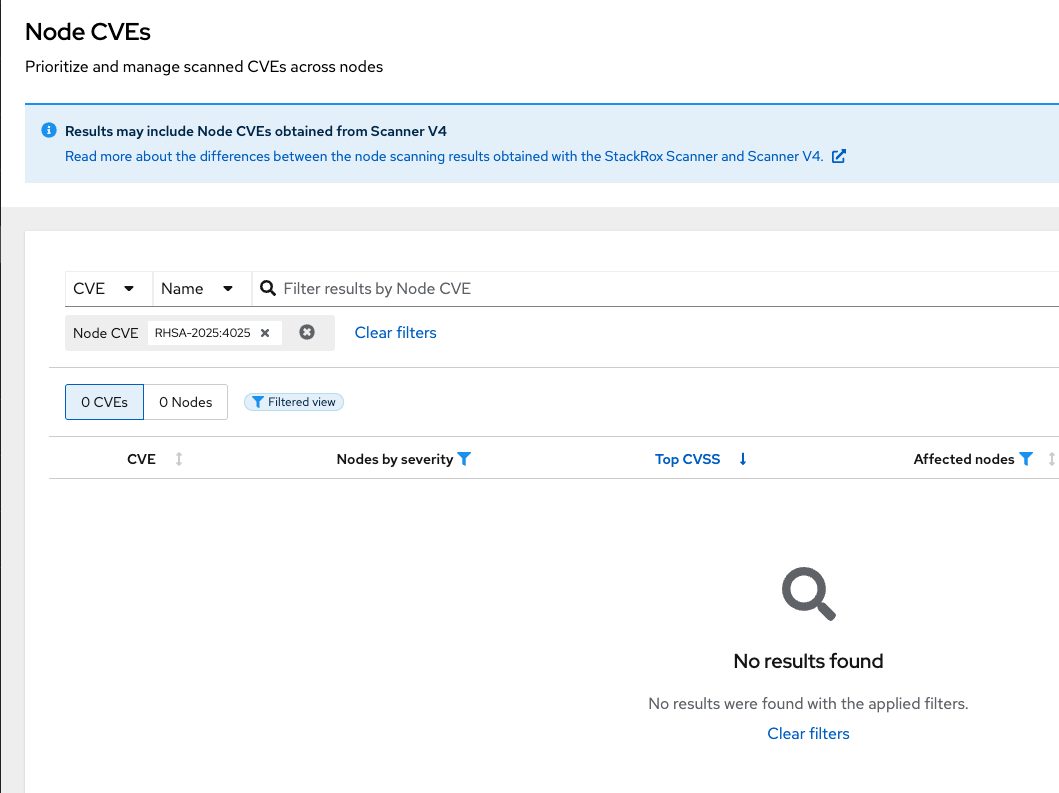This screenshot has width=1059, height=793.
Task: Click No results were found with applied filters text
Action: [x=808, y=704]
